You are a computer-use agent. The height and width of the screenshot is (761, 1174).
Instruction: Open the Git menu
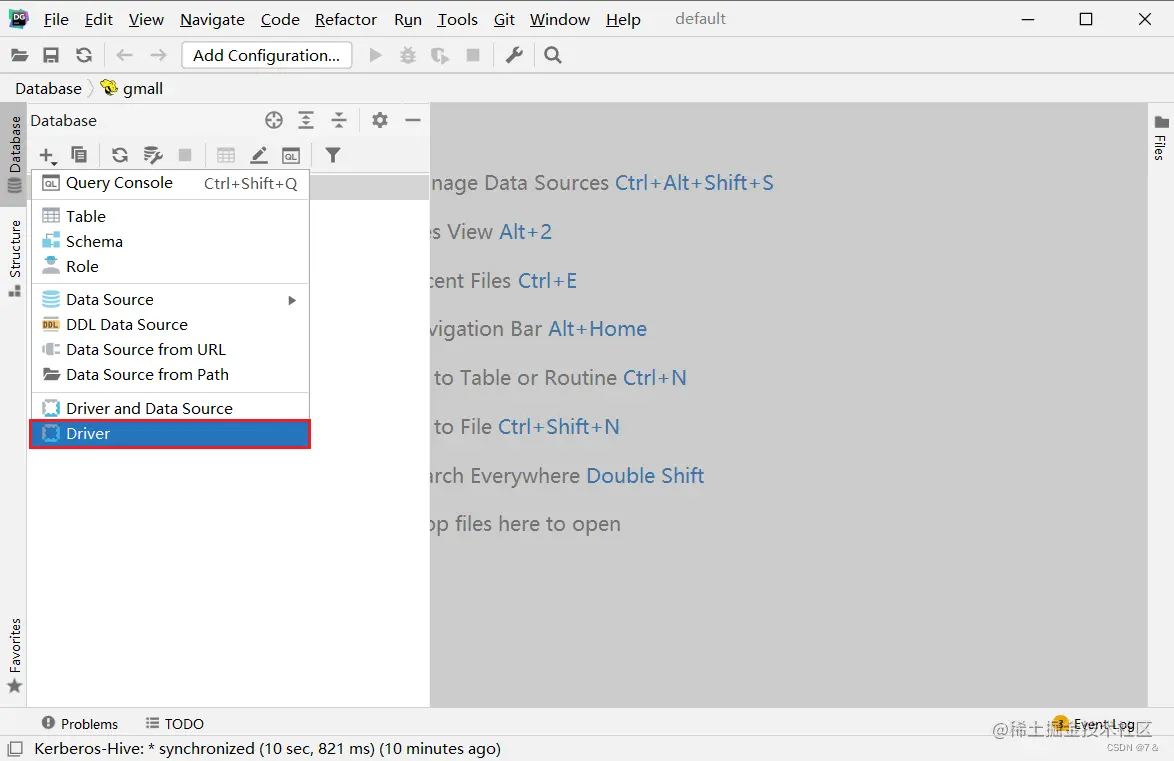(504, 19)
